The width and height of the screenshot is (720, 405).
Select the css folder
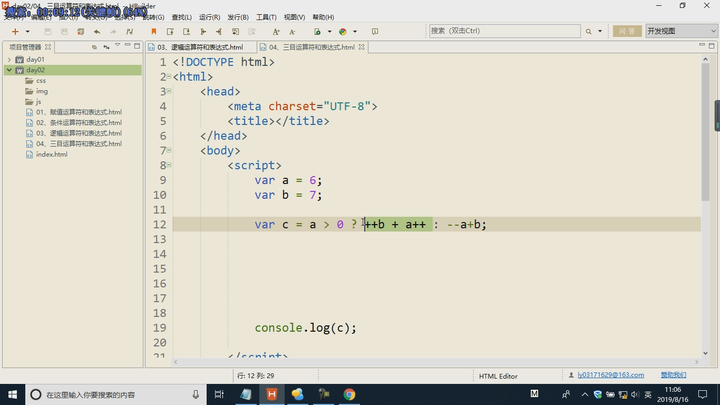(x=41, y=80)
